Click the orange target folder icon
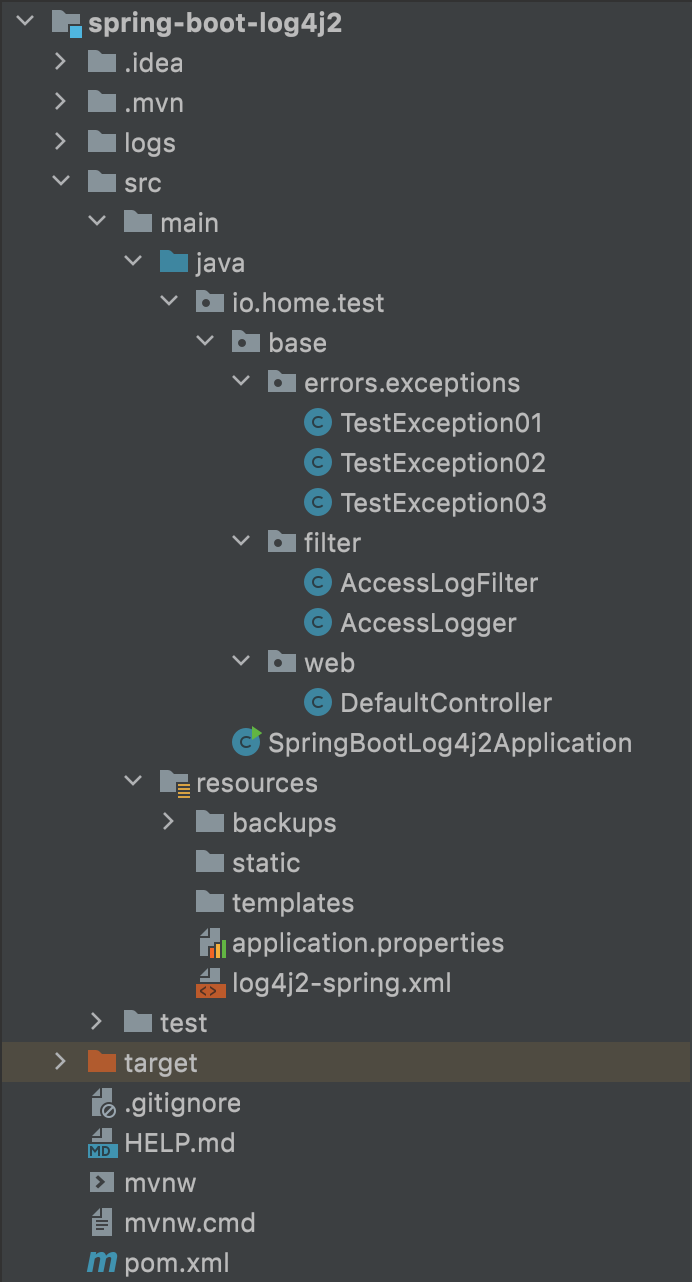Screen dimensions: 692x1282 pos(102,1062)
